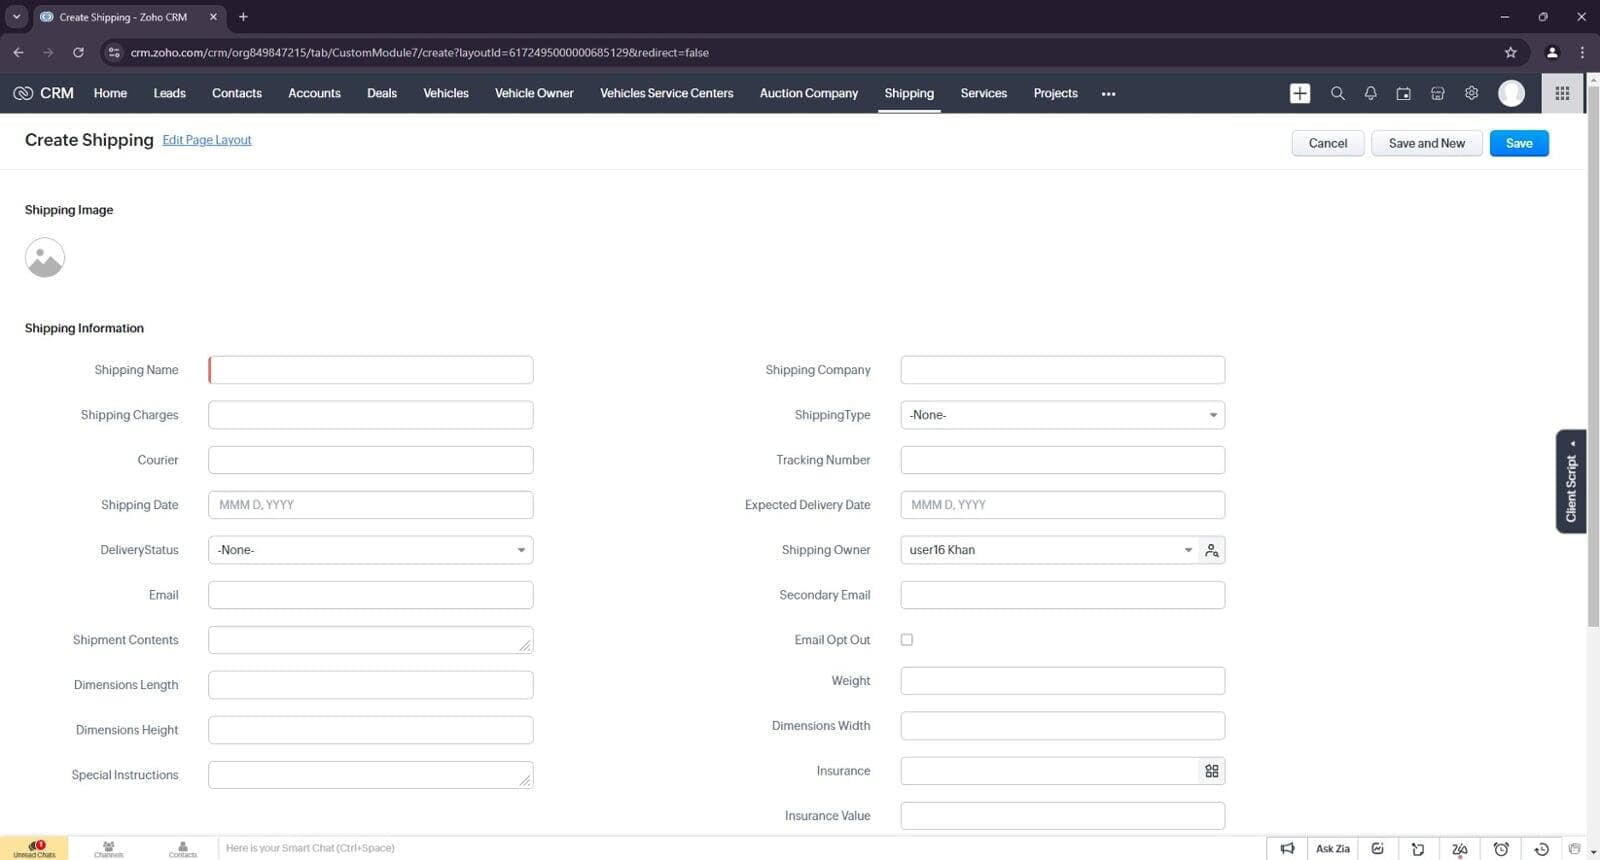
Task: Open the Auction Company module tab
Action: pos(808,93)
